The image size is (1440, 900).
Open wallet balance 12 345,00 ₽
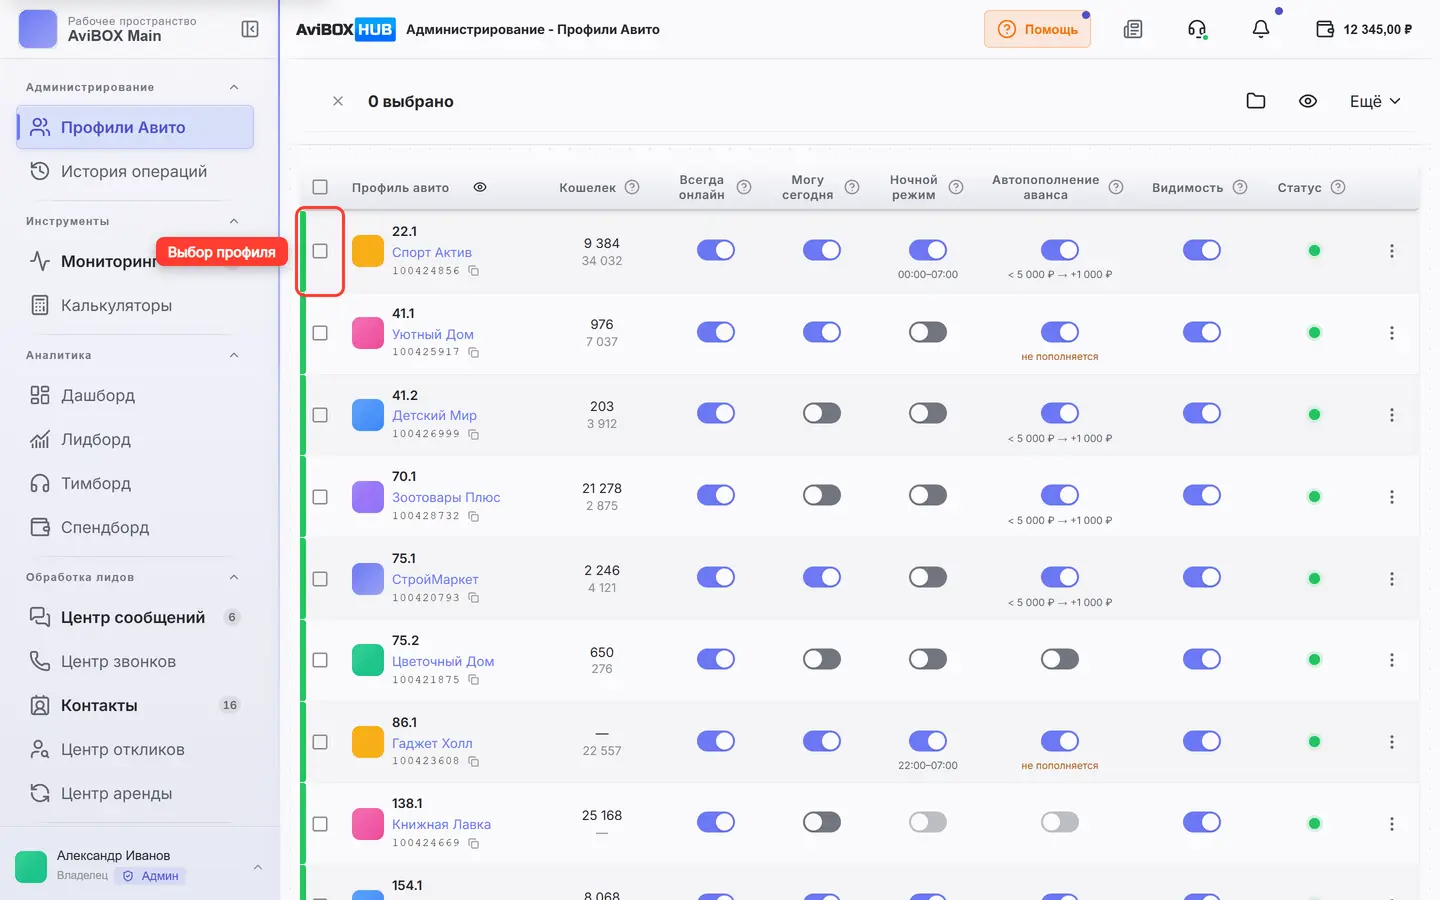[x=1364, y=29]
